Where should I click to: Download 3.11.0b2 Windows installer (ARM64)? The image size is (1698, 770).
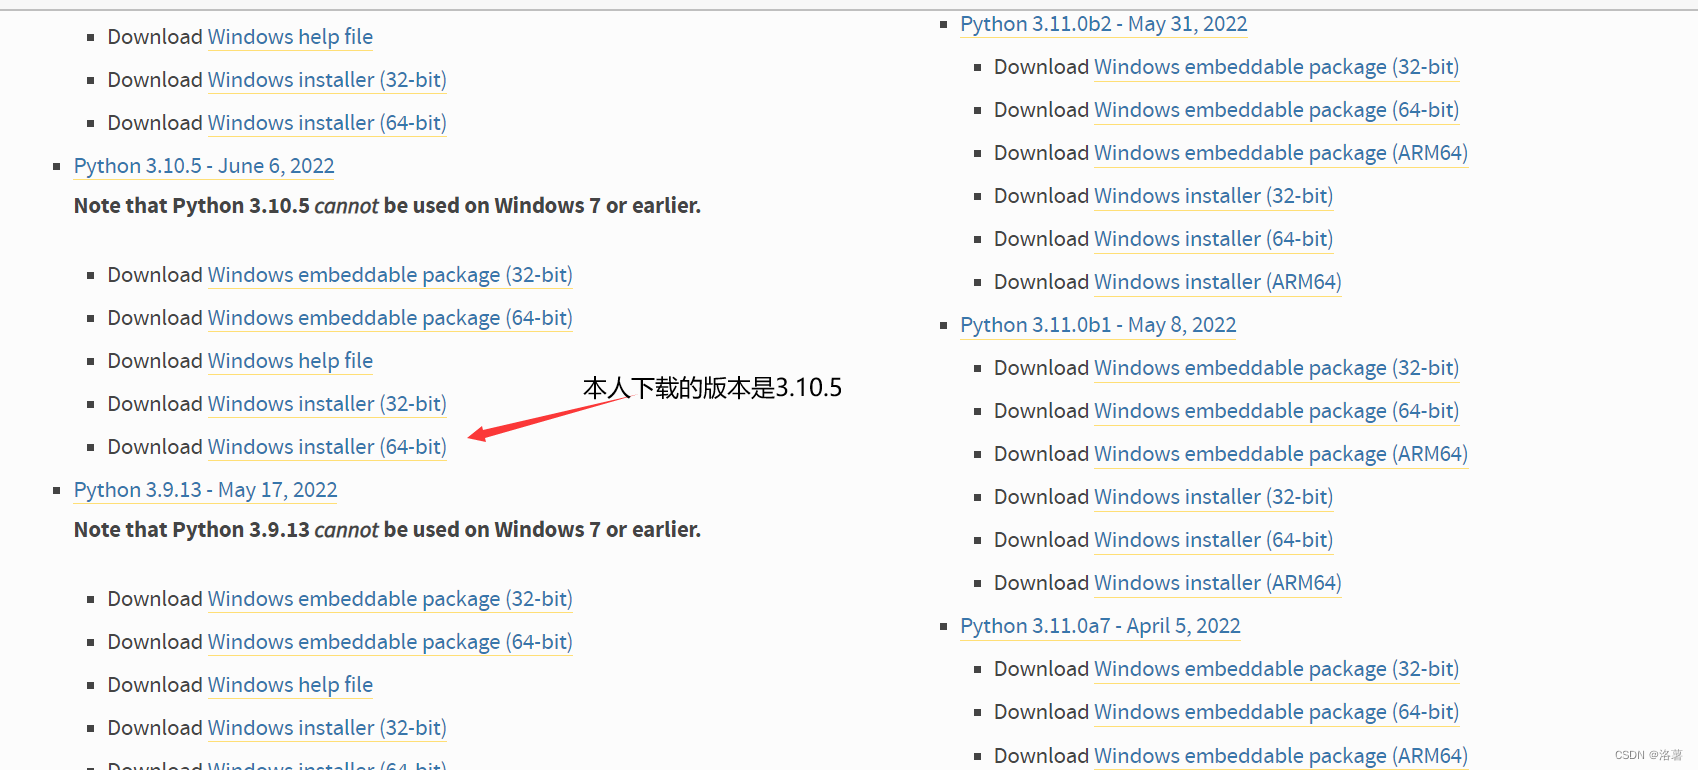1217,282
